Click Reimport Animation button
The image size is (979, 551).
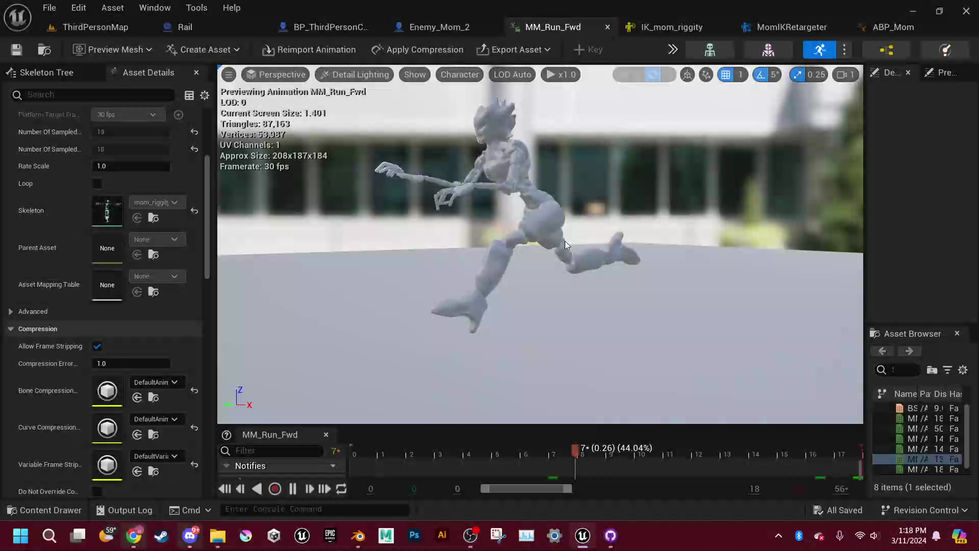[x=309, y=49]
